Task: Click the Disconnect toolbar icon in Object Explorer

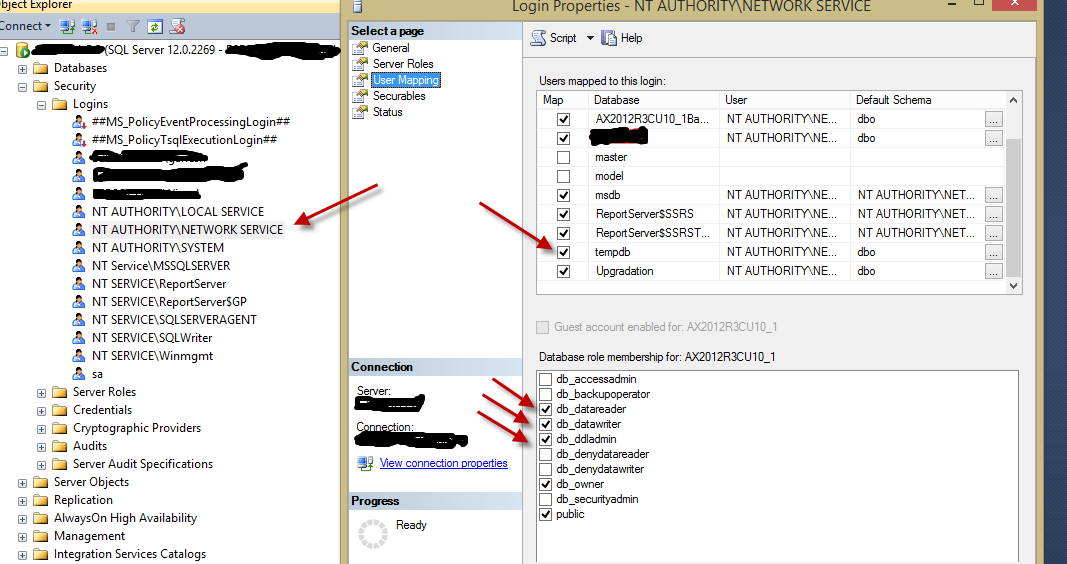Action: click(x=89, y=27)
